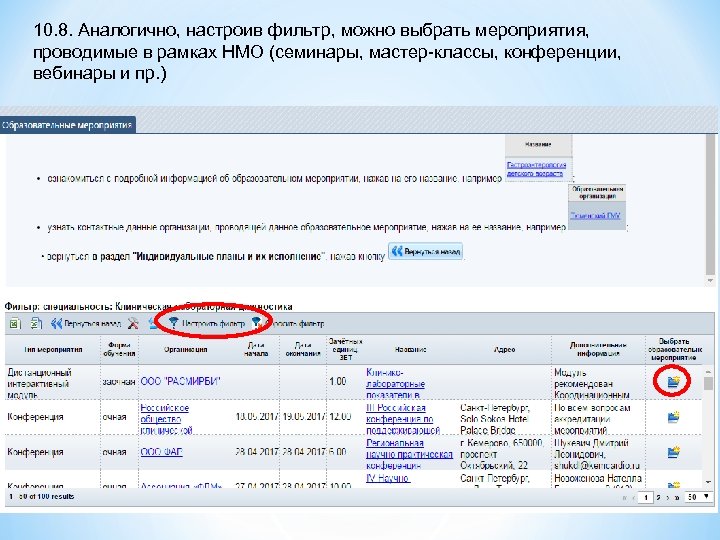Open the 50 rows-per-page dropdown
The image size is (720, 540).
tap(698, 497)
